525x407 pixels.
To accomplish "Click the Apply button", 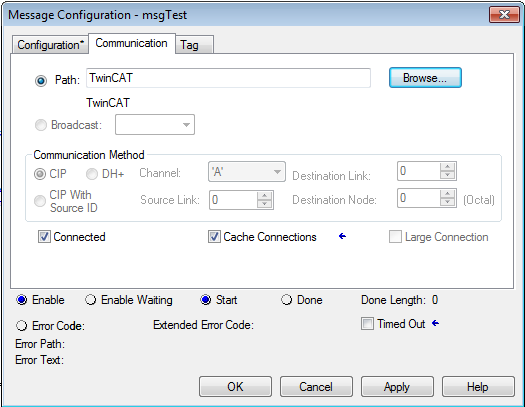I will (x=397, y=387).
